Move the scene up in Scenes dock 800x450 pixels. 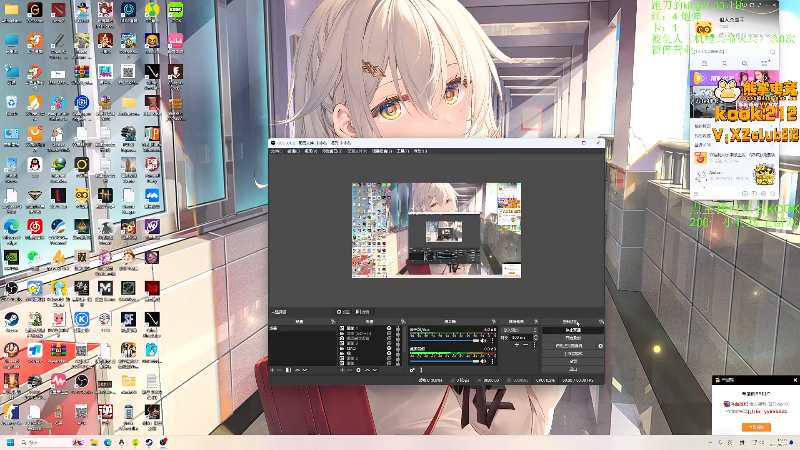click(x=297, y=370)
